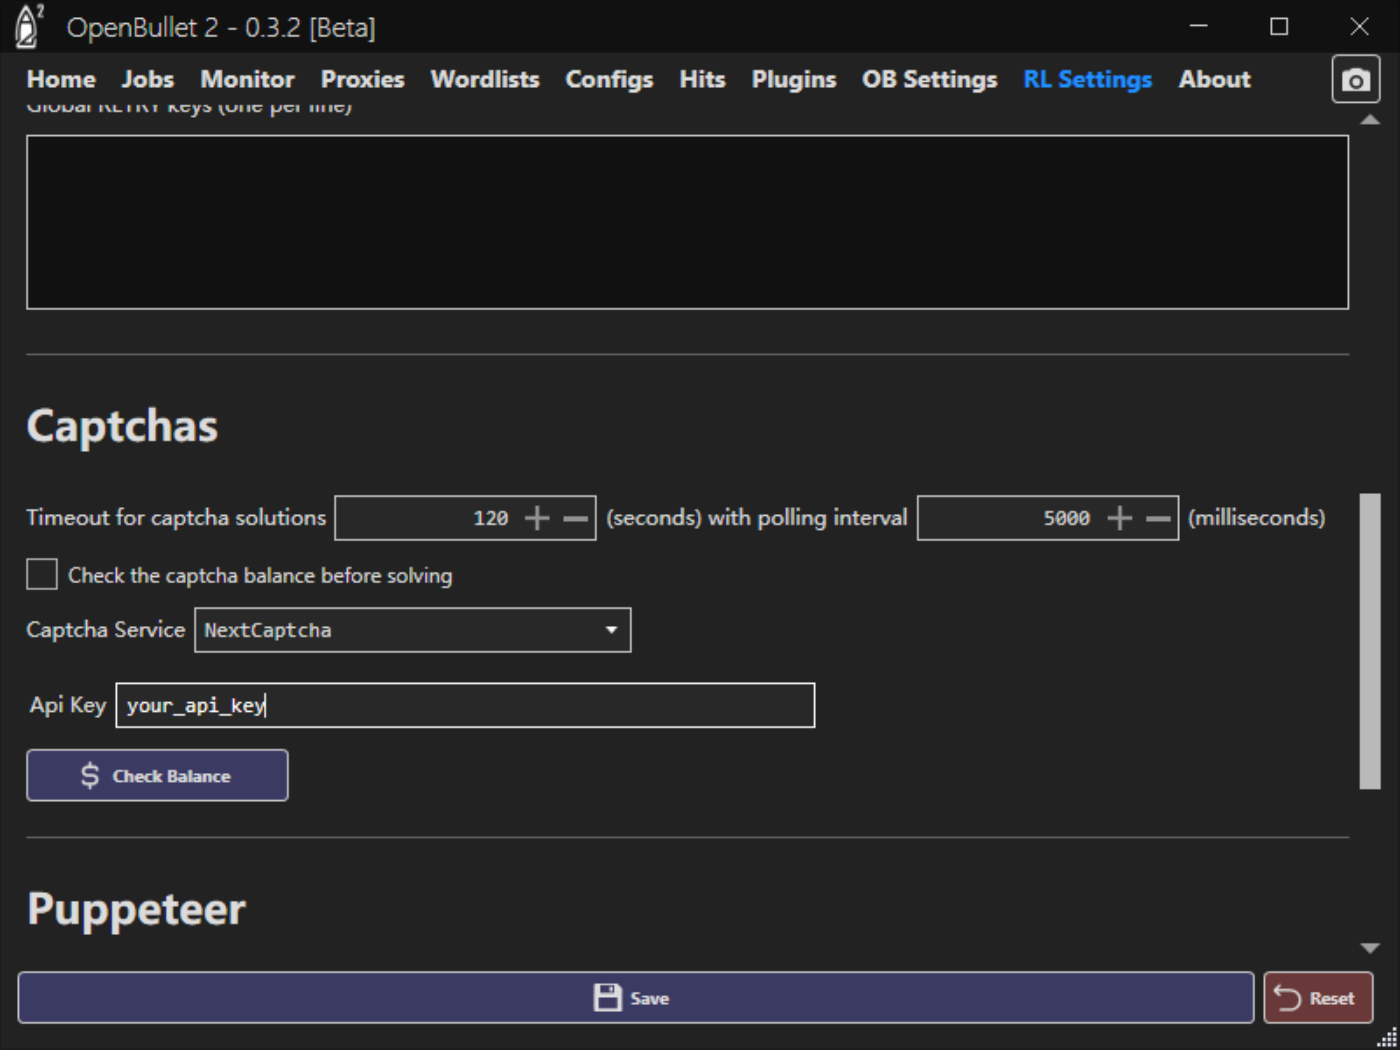Click the scrollbar up arrow
The height and width of the screenshot is (1050, 1400).
pos(1369,117)
